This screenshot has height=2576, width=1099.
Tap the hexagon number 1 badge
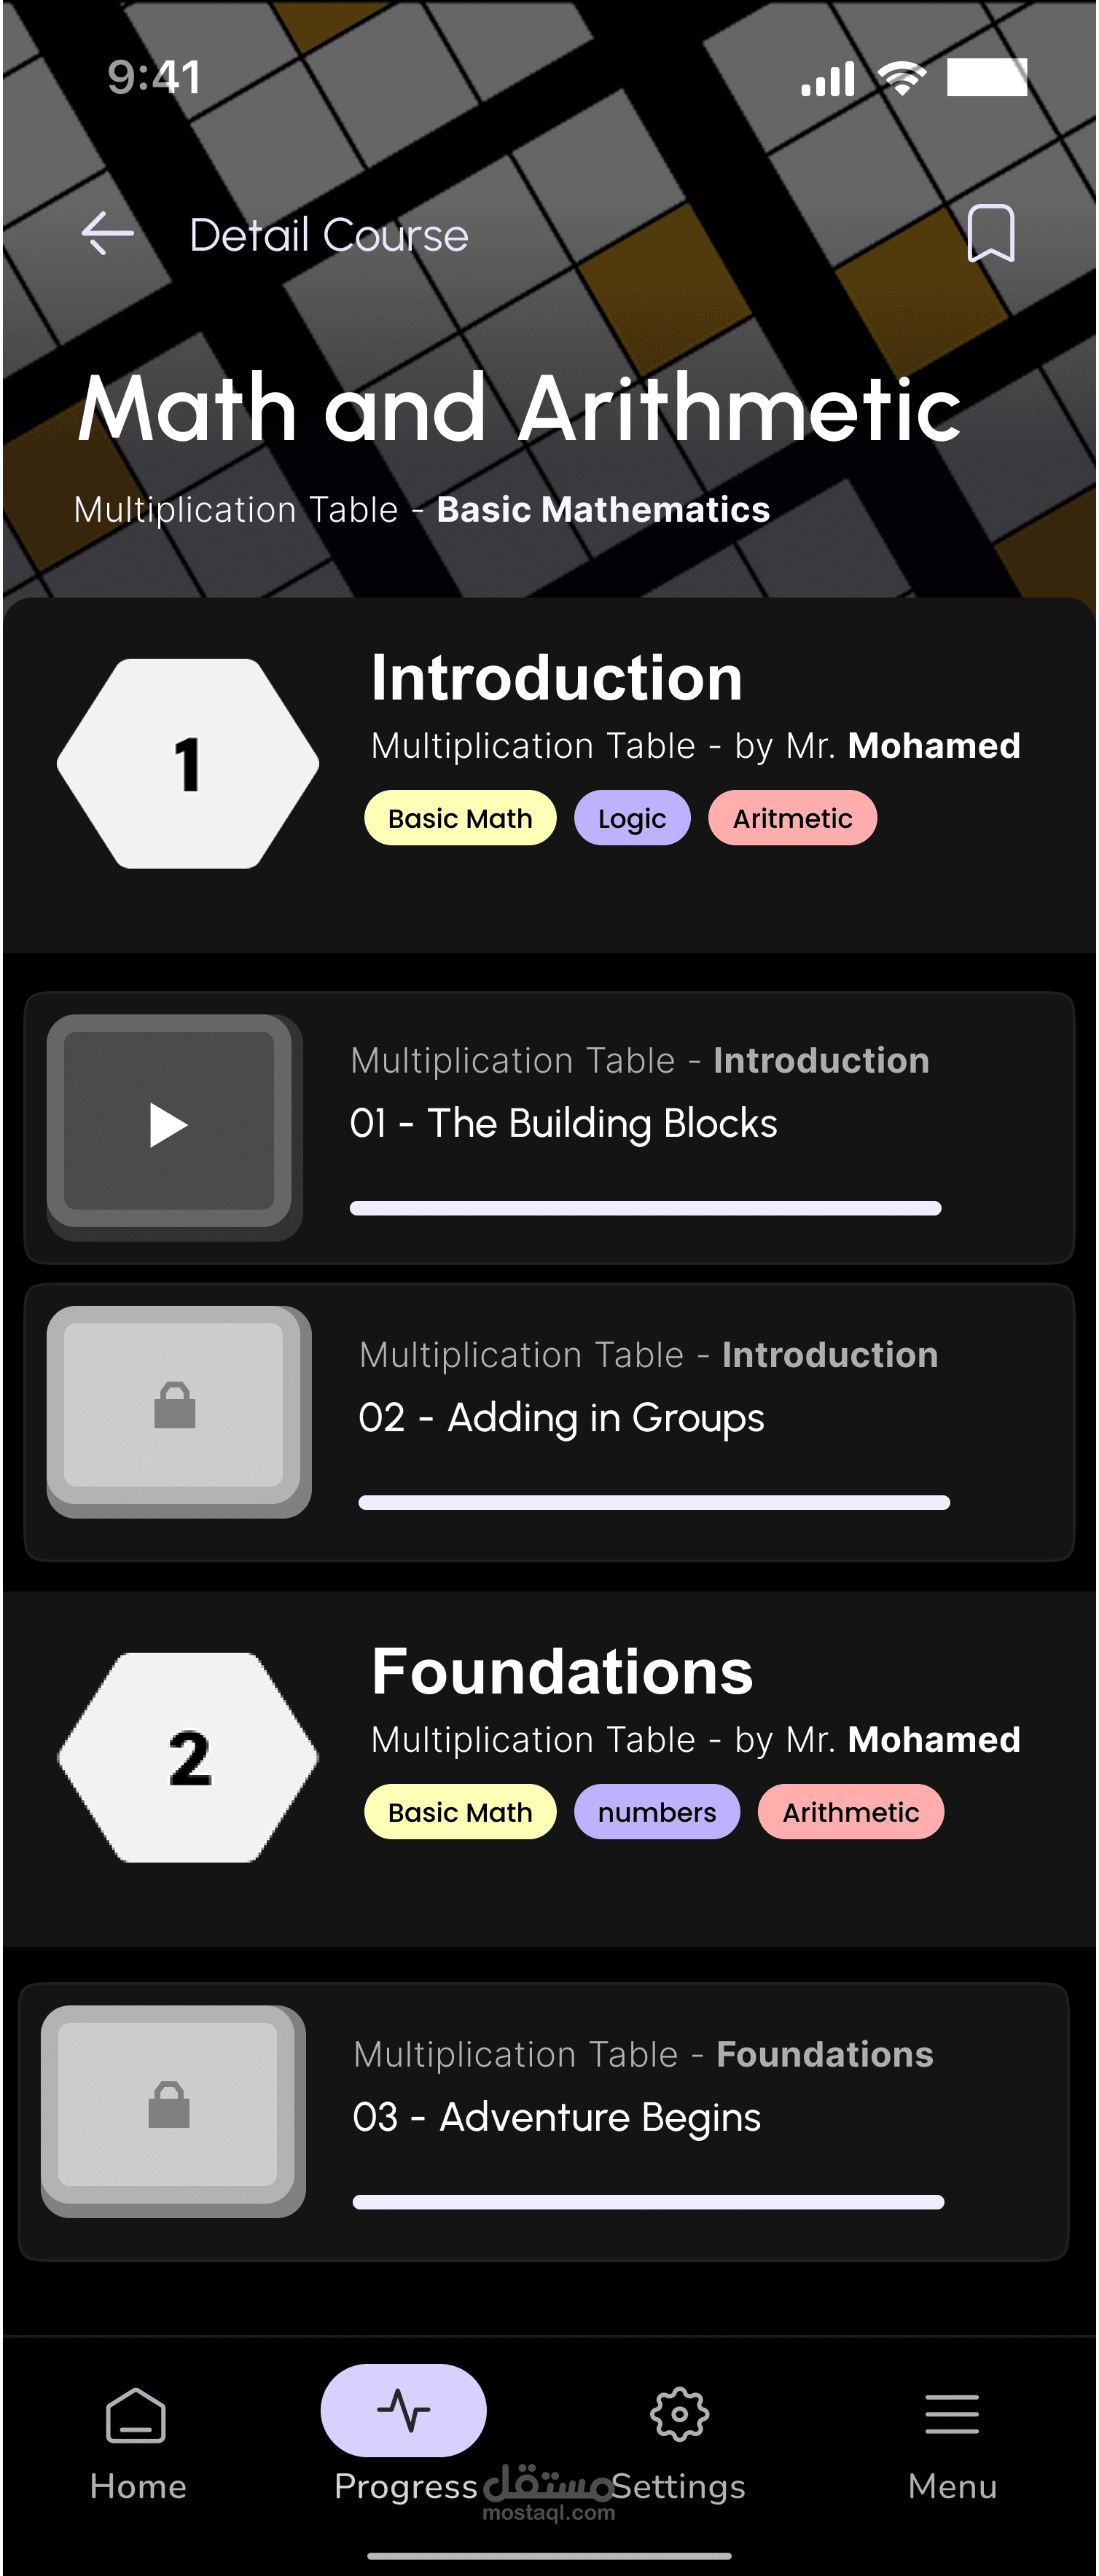click(x=188, y=764)
